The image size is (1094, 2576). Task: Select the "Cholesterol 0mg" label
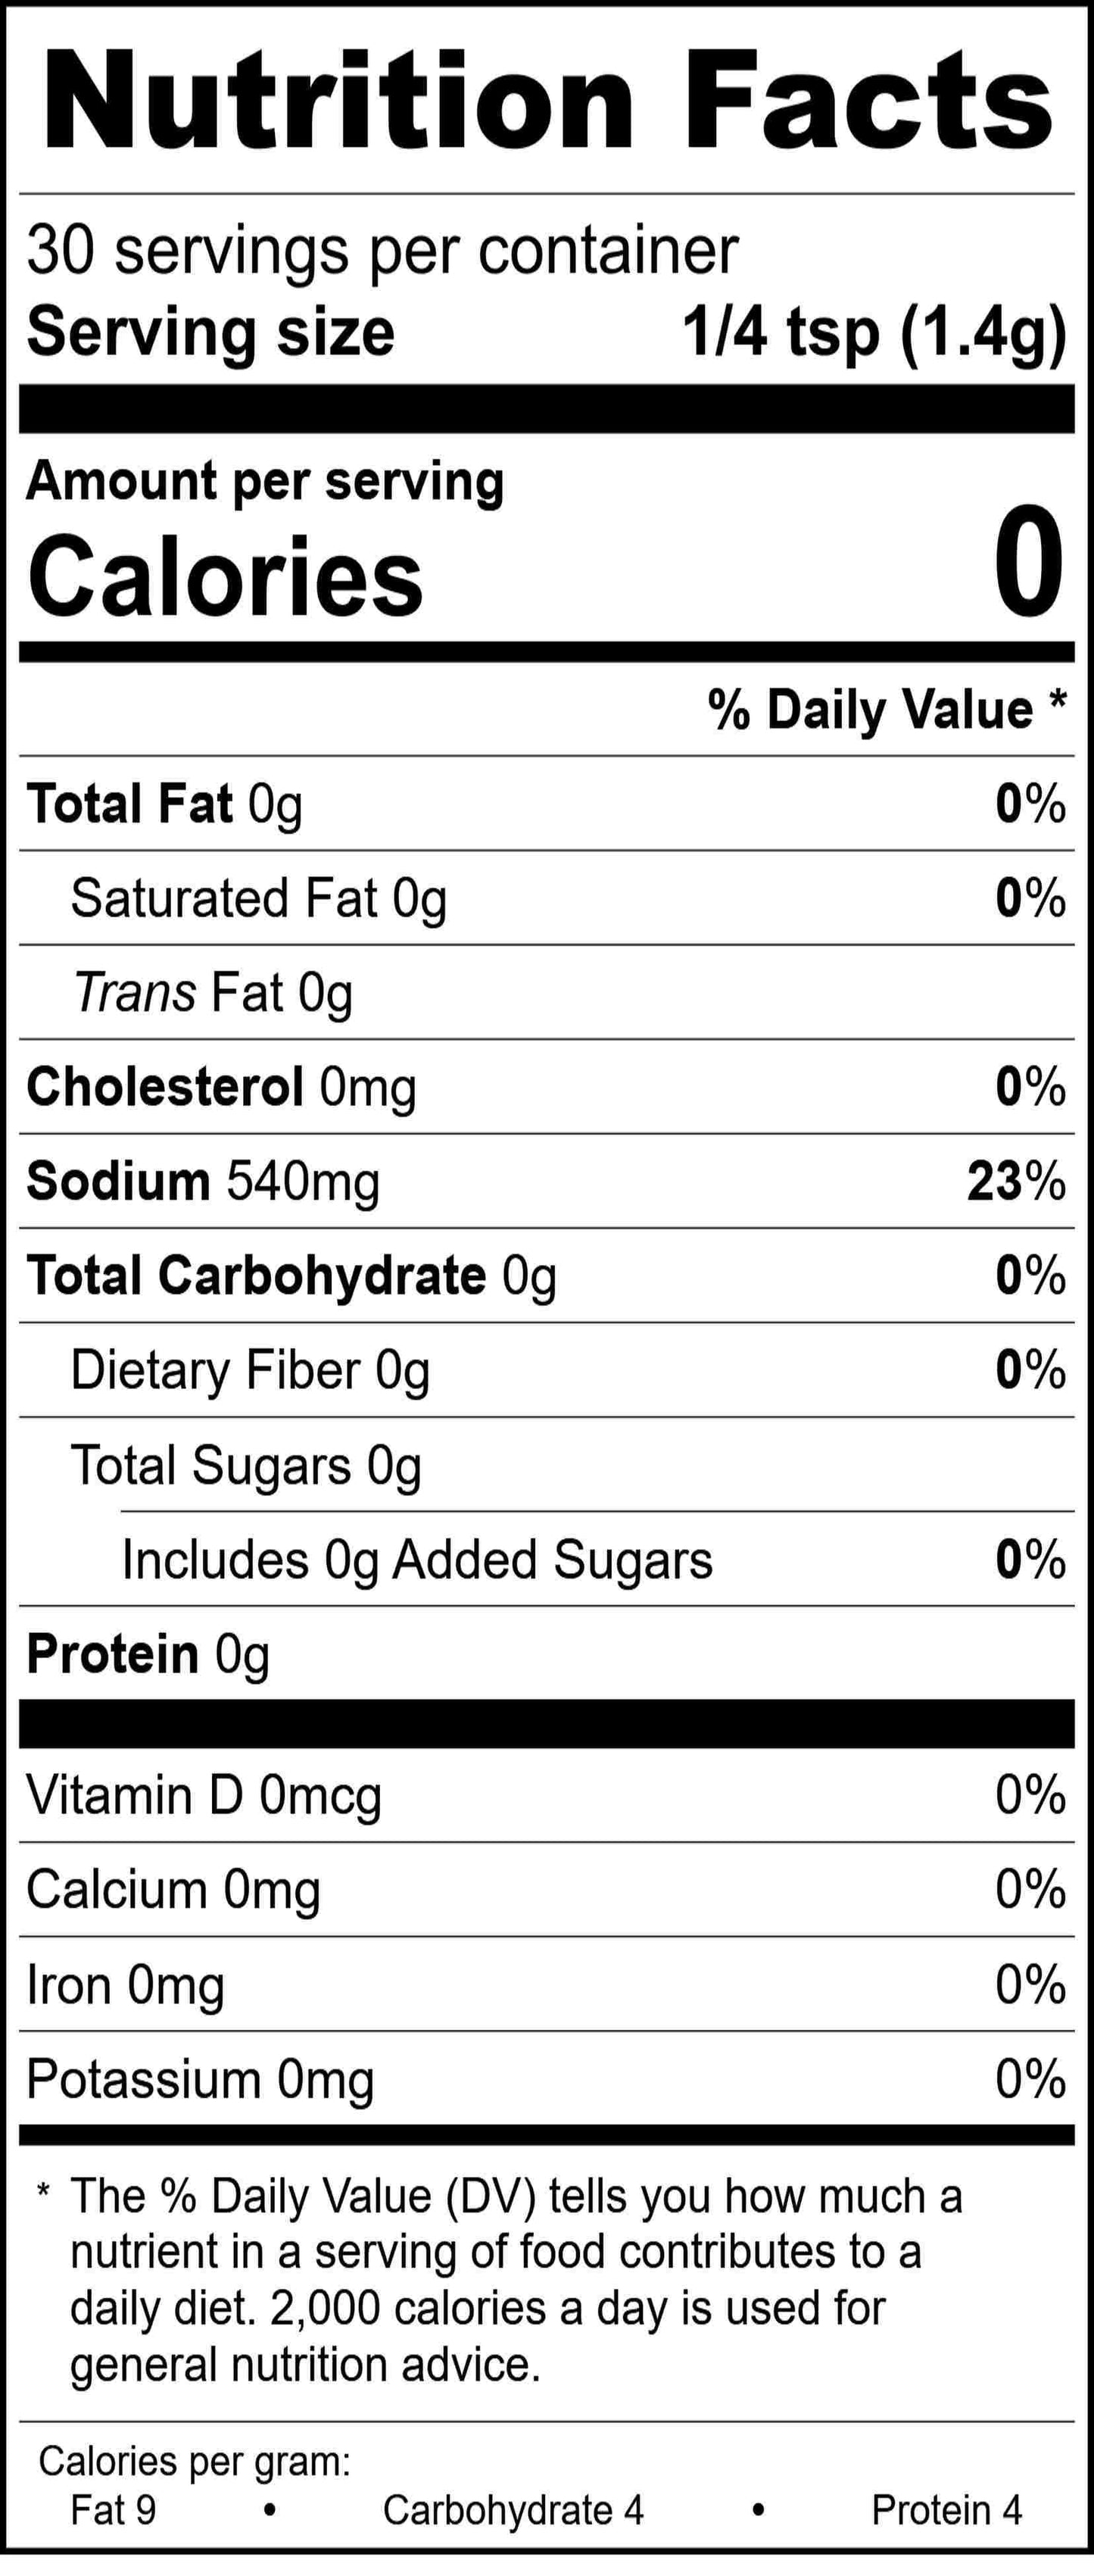[221, 1087]
